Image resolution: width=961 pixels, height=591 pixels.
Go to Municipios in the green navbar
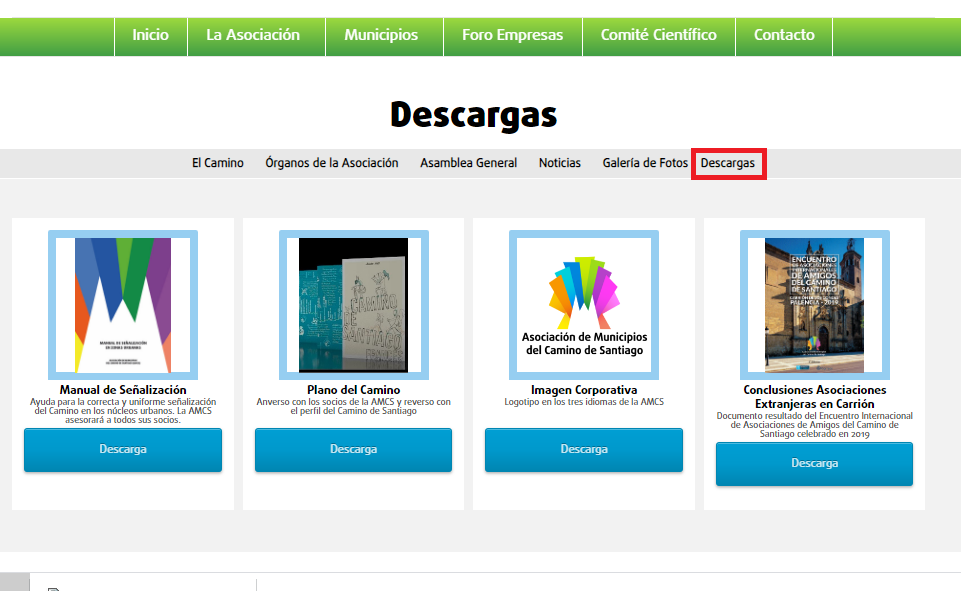coord(381,35)
